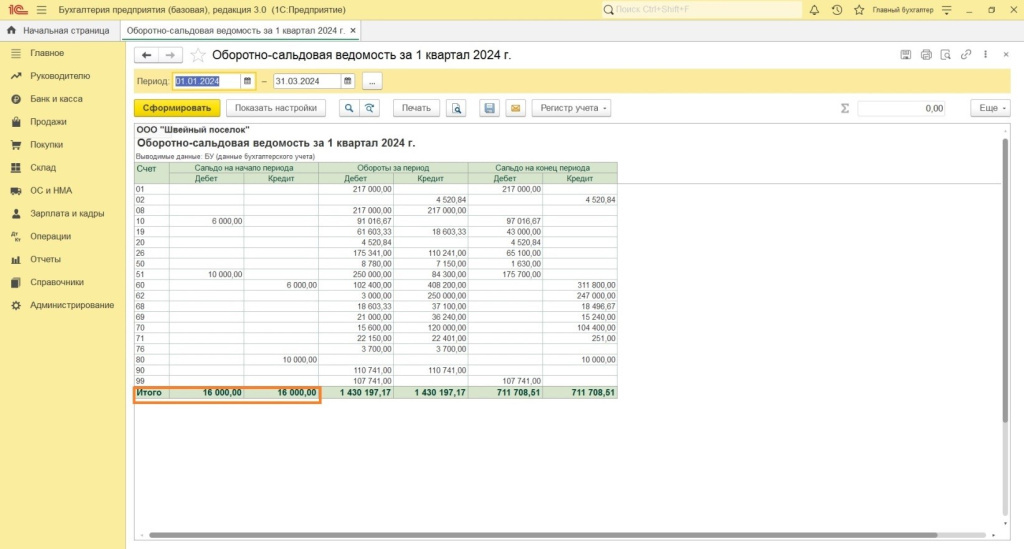Open the Зарплата и кадры section
The image size is (1024, 549).
pos(67,213)
